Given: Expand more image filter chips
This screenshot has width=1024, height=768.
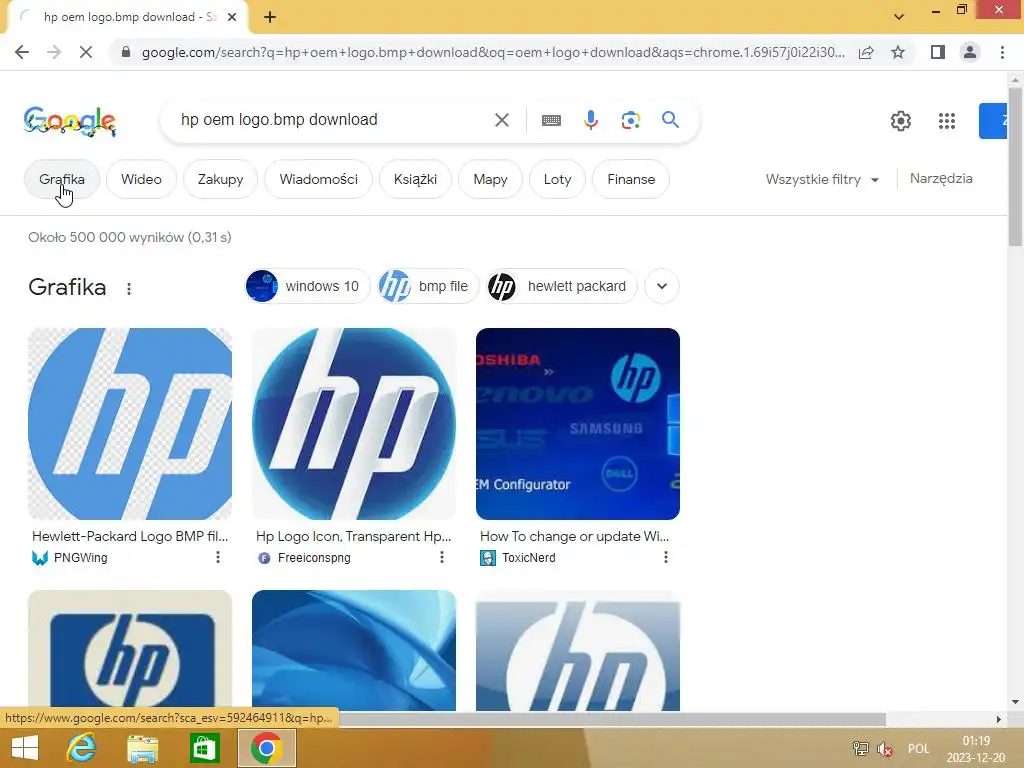Looking at the screenshot, I should click(x=662, y=286).
